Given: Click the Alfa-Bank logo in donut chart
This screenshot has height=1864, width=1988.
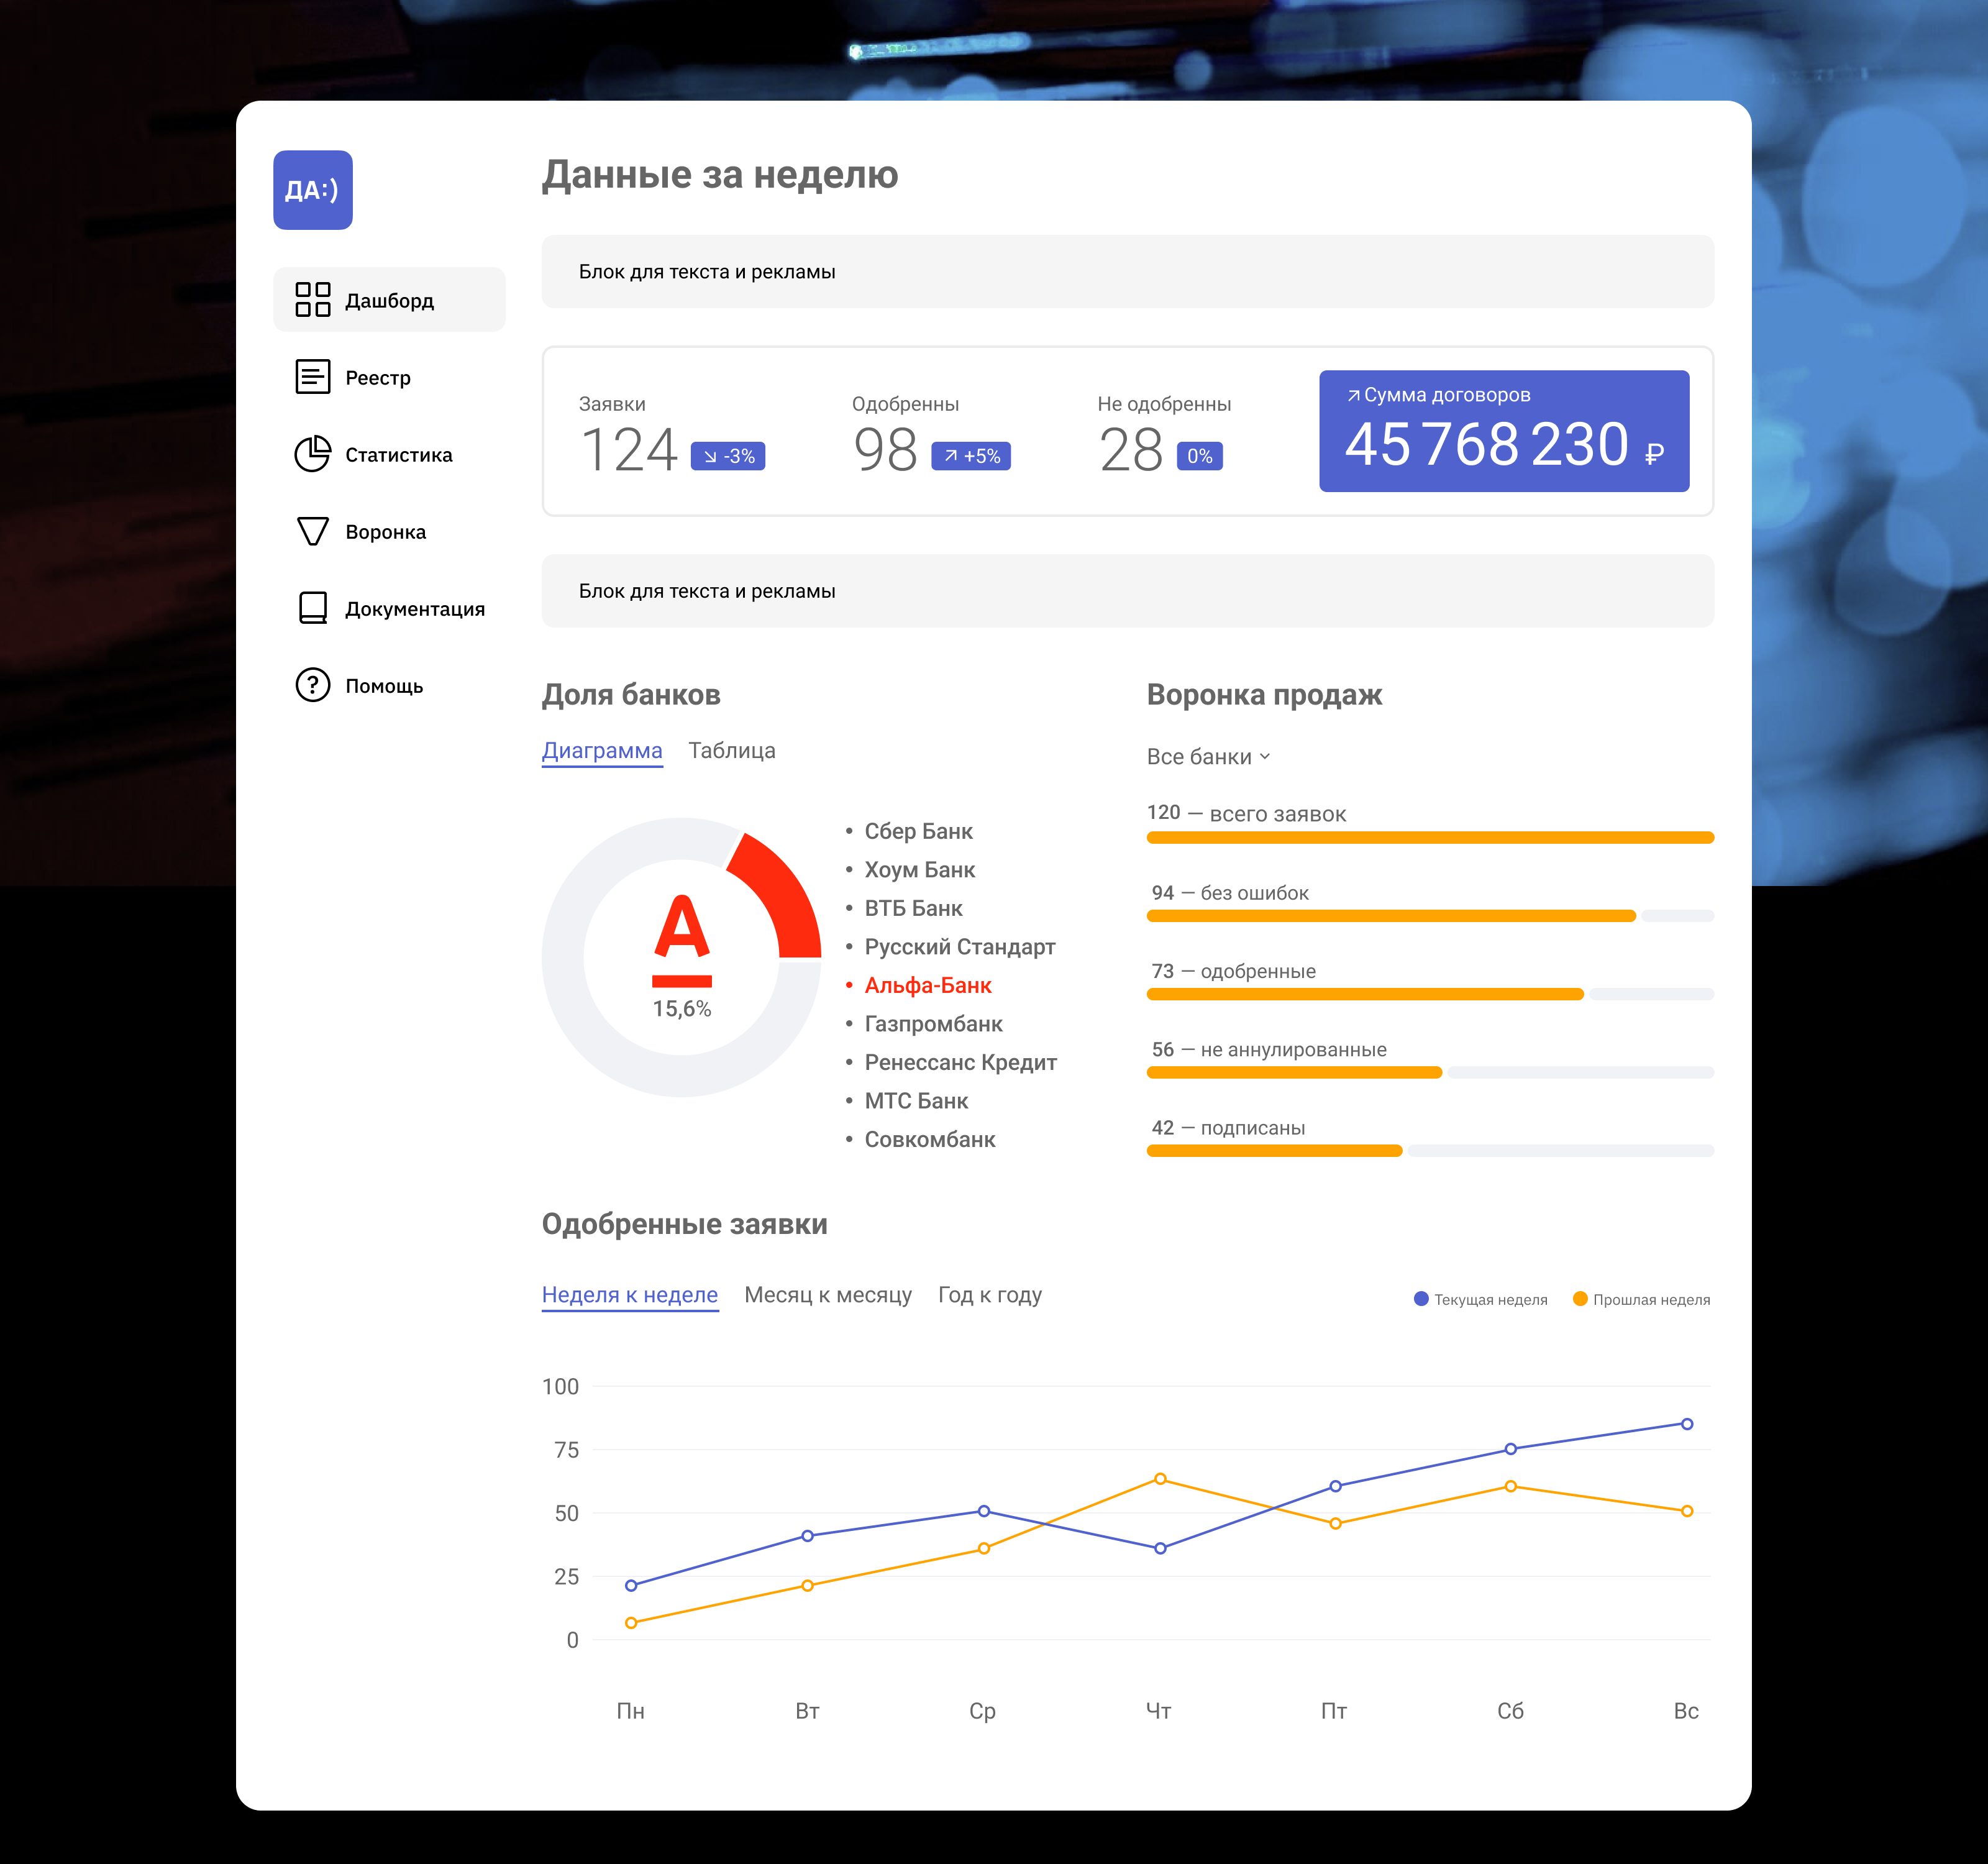Looking at the screenshot, I should click(x=681, y=940).
